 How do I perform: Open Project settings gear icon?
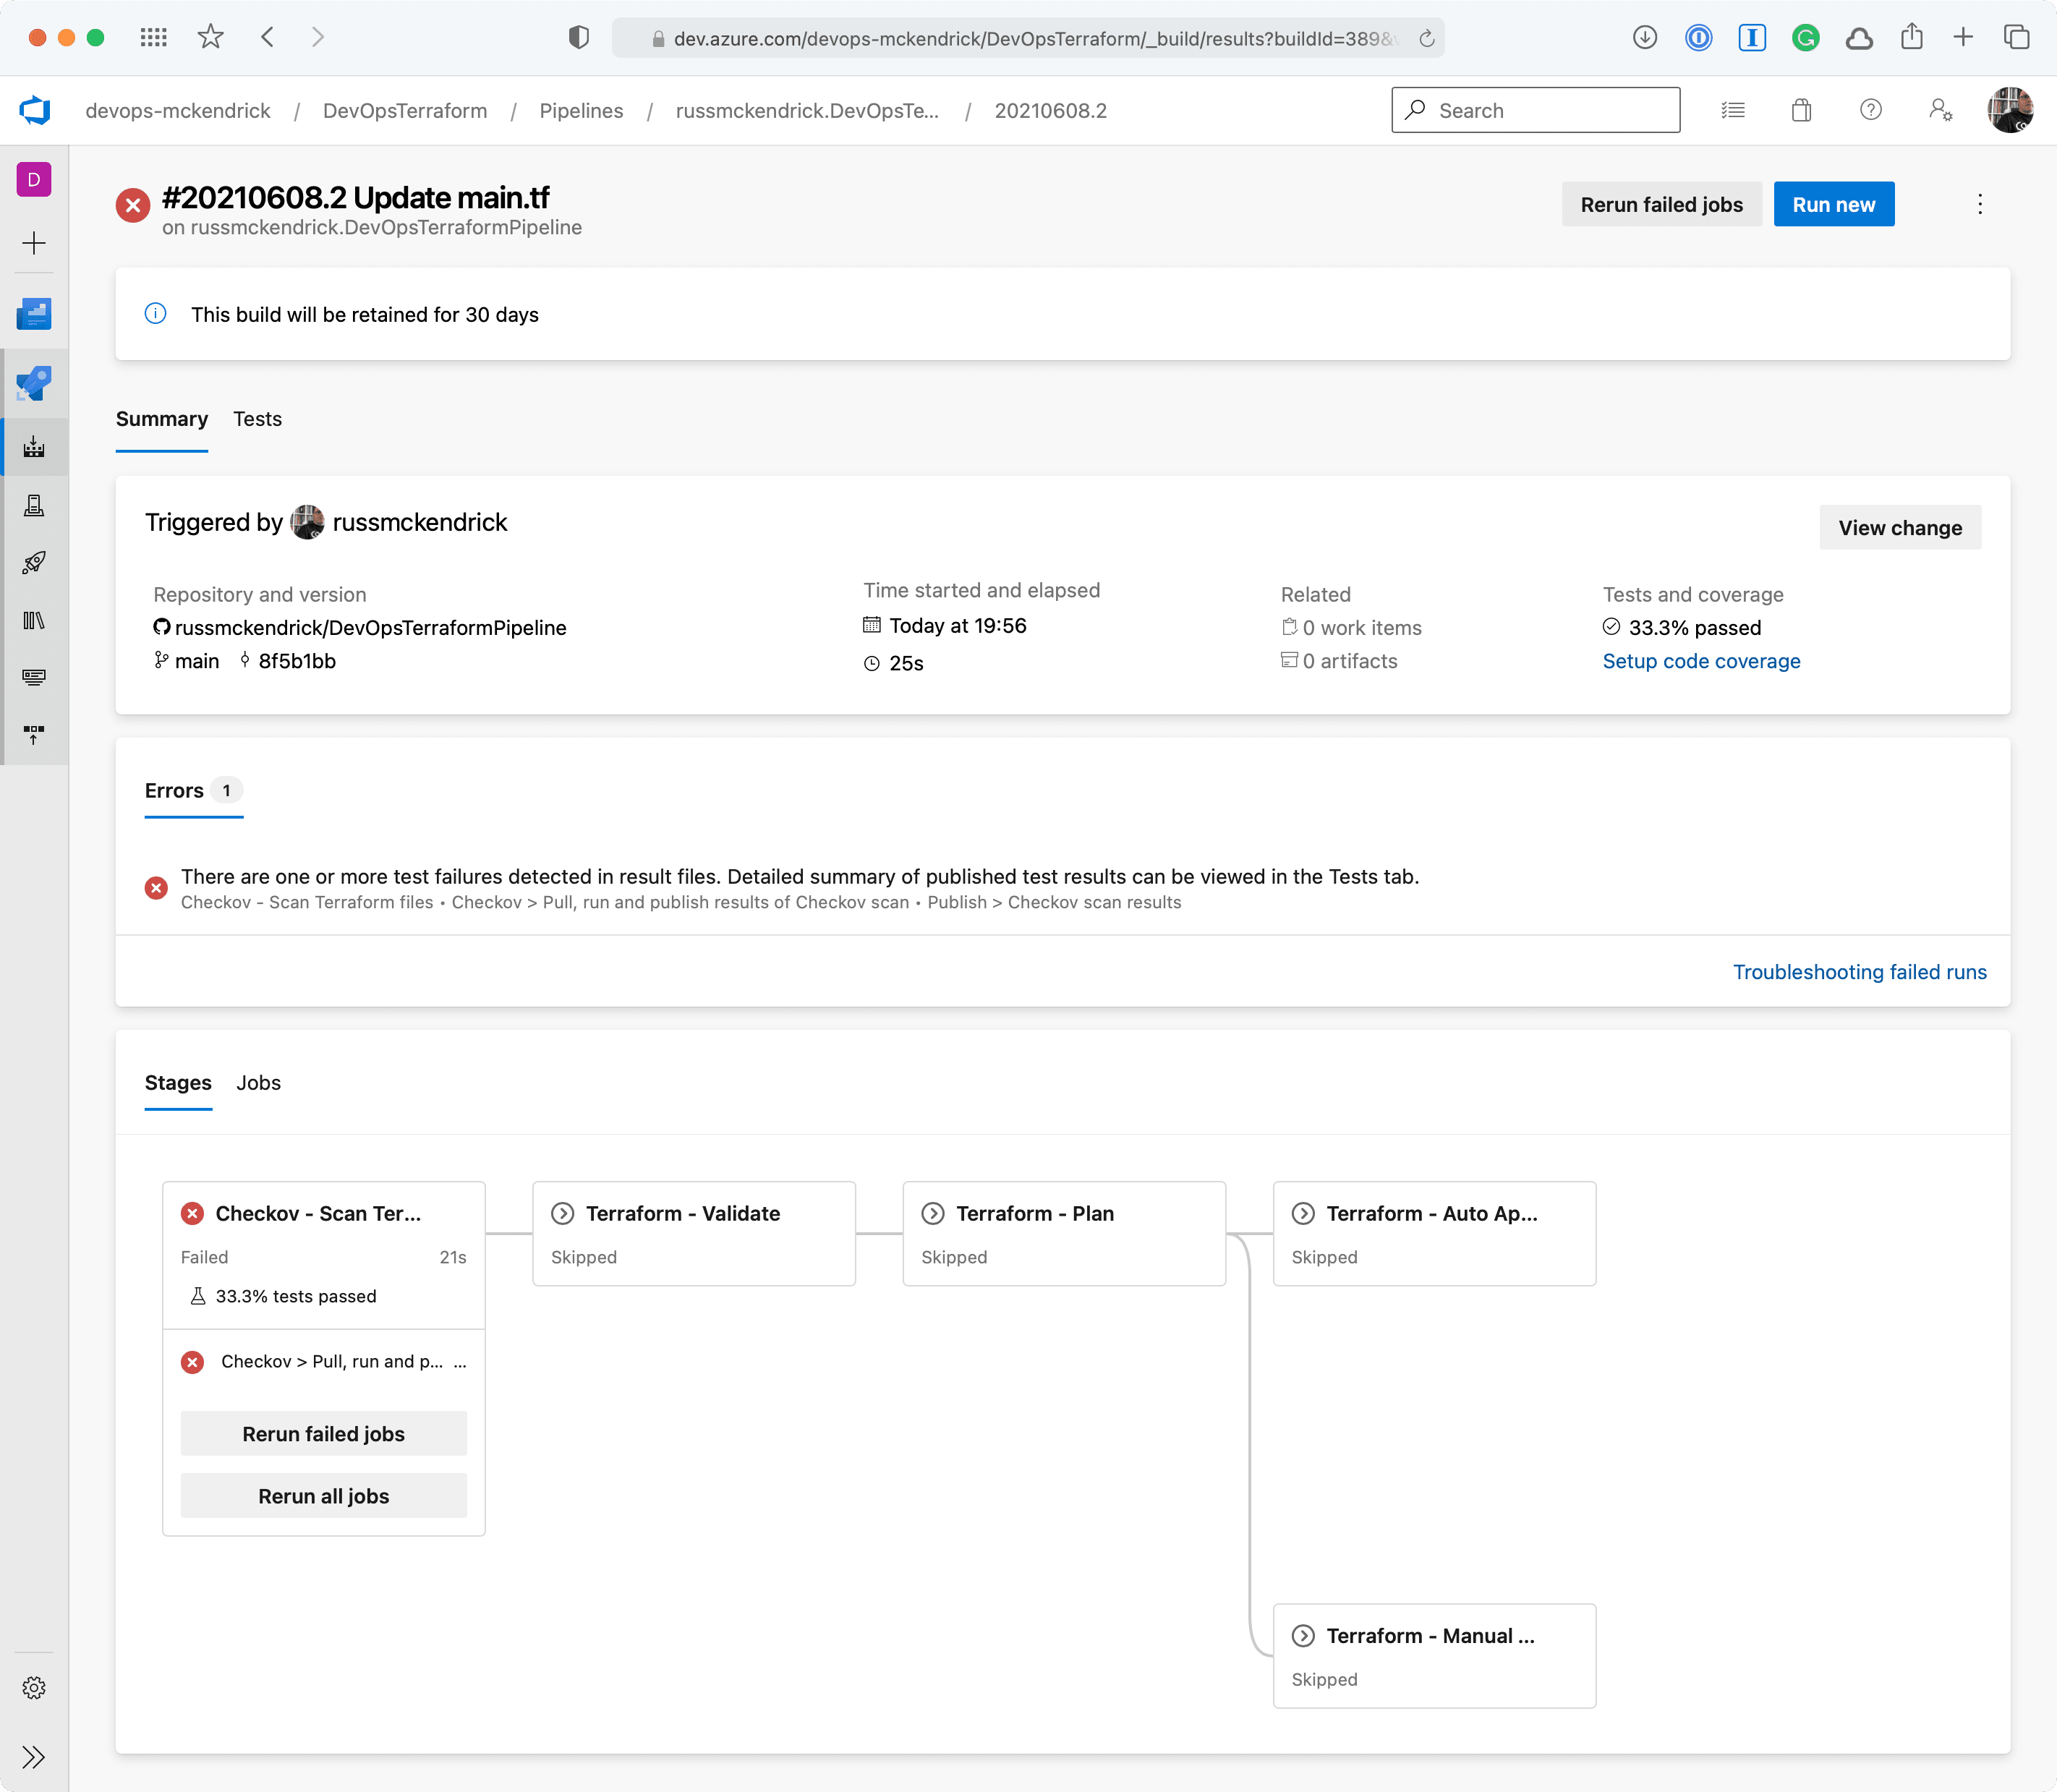click(x=34, y=1688)
